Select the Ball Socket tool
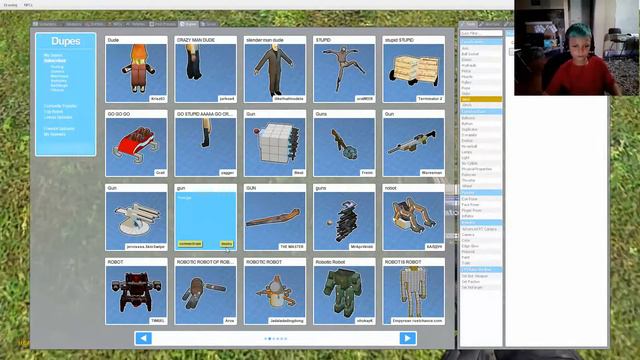The height and width of the screenshot is (360, 640). pos(481,54)
